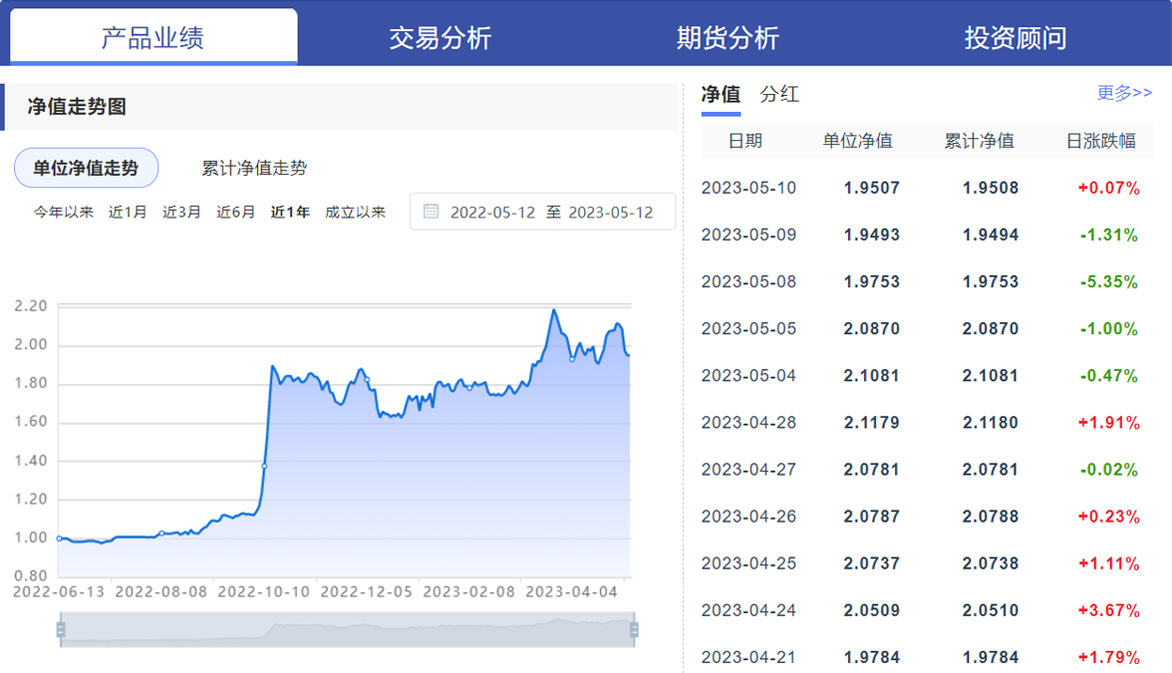1172x673 pixels.
Task: Go to 投资顾问 tab
Action: tap(1015, 38)
